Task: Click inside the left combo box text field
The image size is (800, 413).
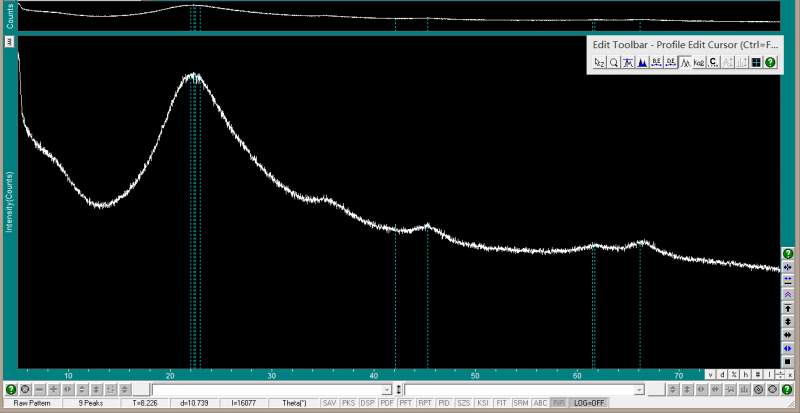Action: click(268, 390)
